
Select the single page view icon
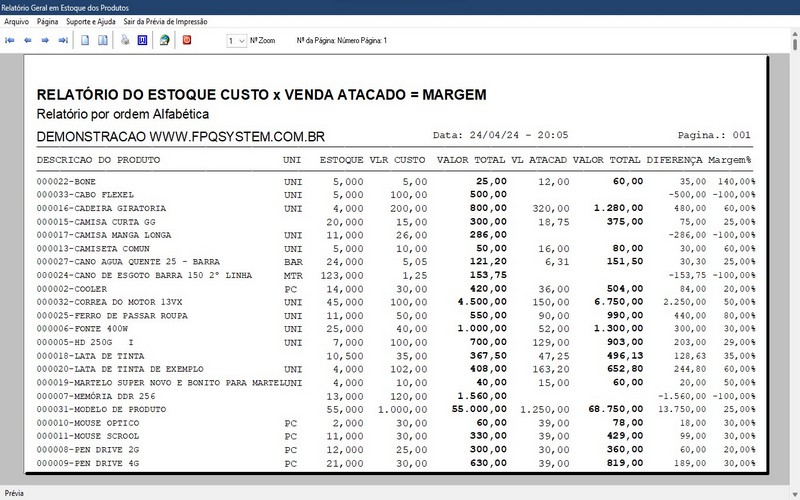85,40
